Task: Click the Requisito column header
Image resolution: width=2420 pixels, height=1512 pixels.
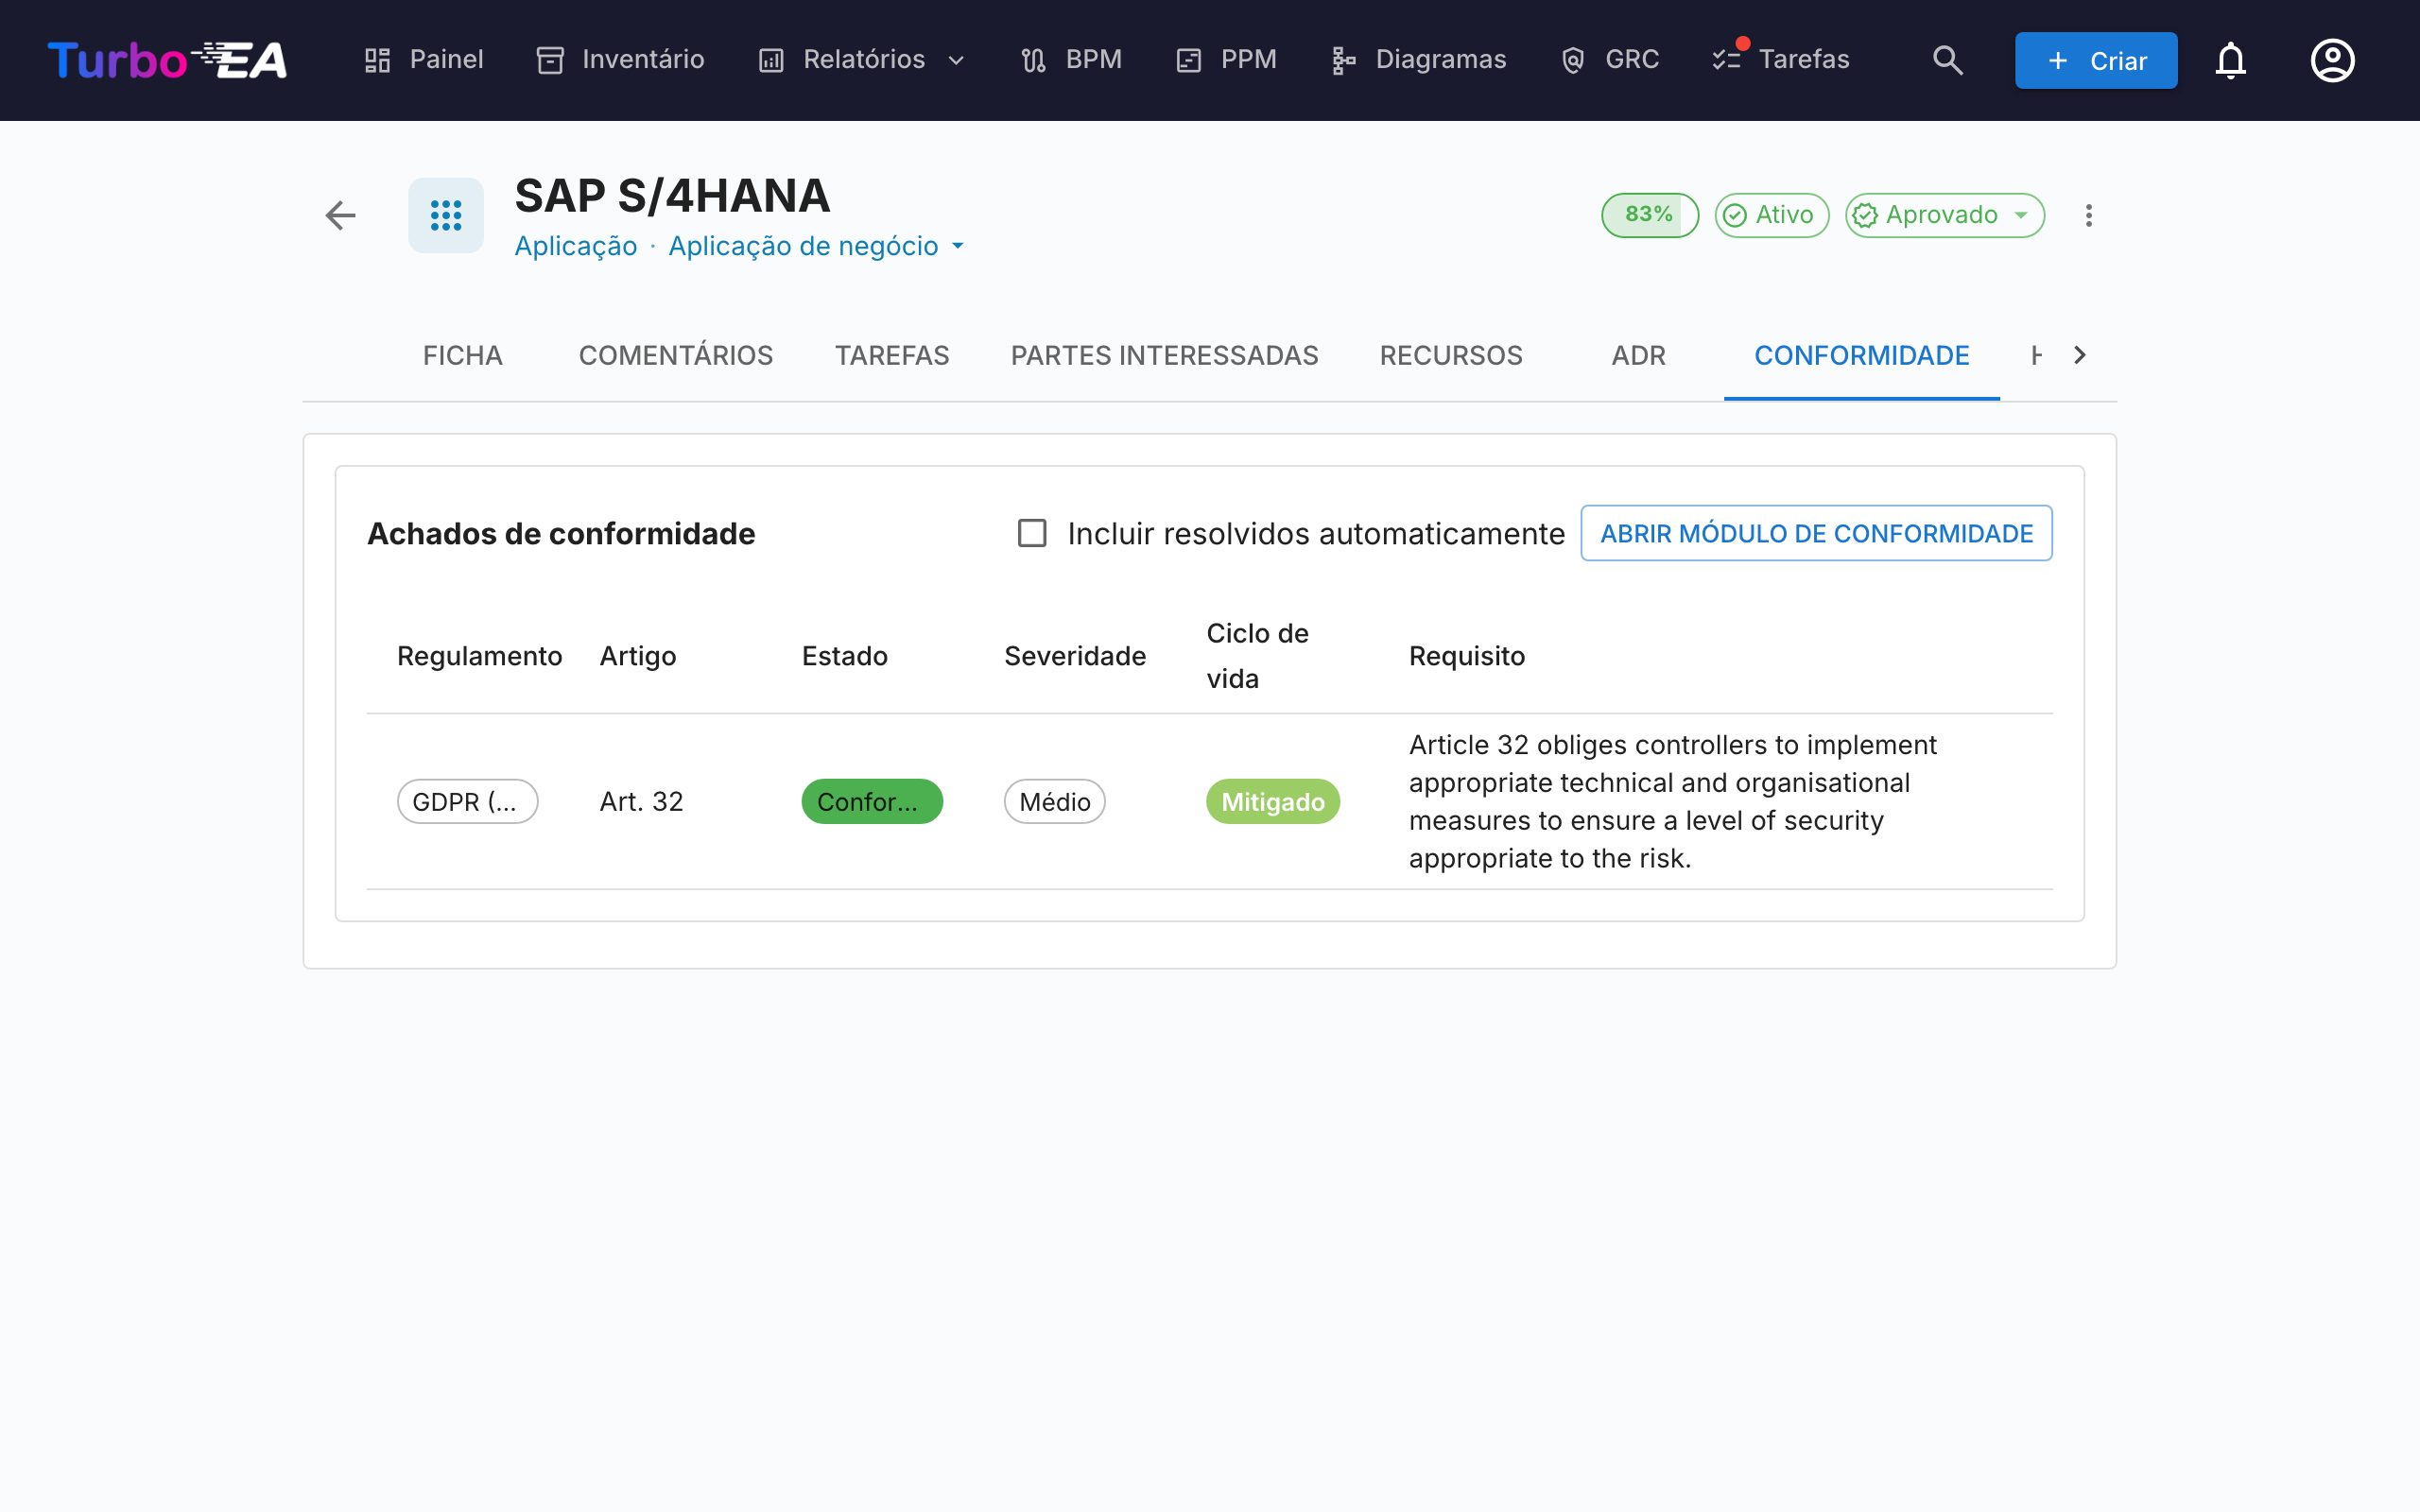Action: [1467, 656]
